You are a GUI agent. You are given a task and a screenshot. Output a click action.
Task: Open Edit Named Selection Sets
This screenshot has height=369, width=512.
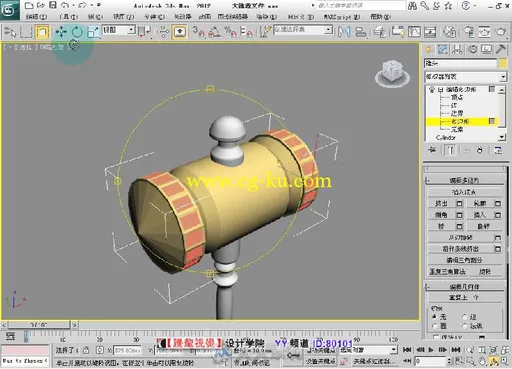point(265,32)
